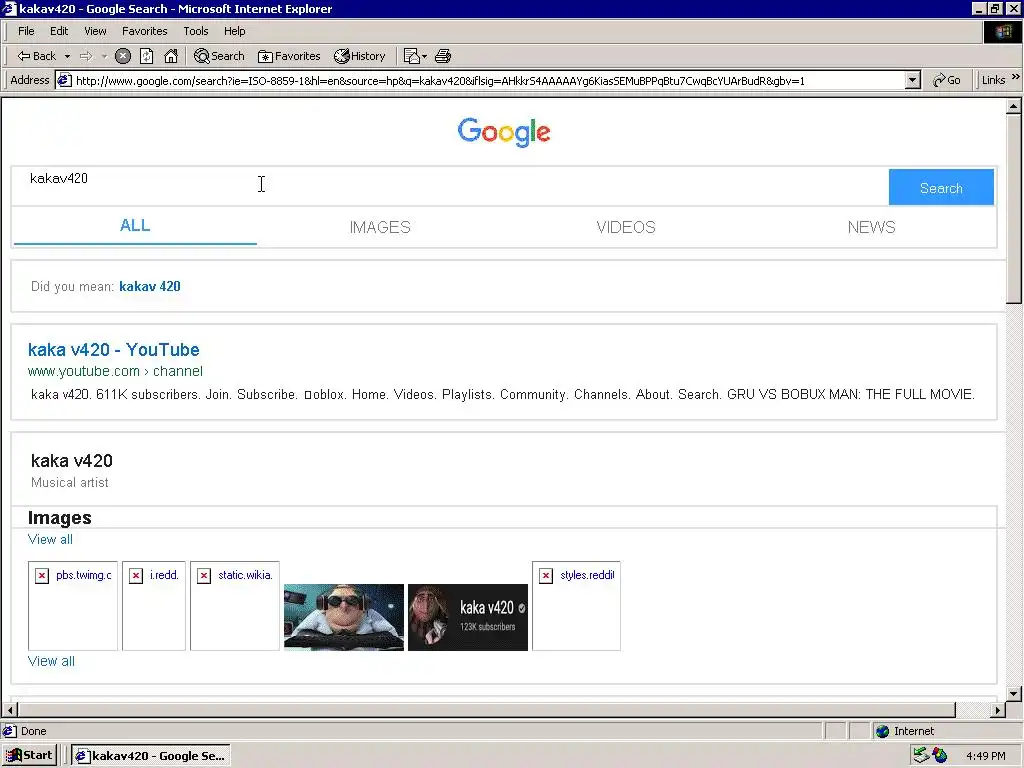Viewport: 1024px width, 768px height.
Task: Go back with the Back arrow button
Action: (x=37, y=56)
